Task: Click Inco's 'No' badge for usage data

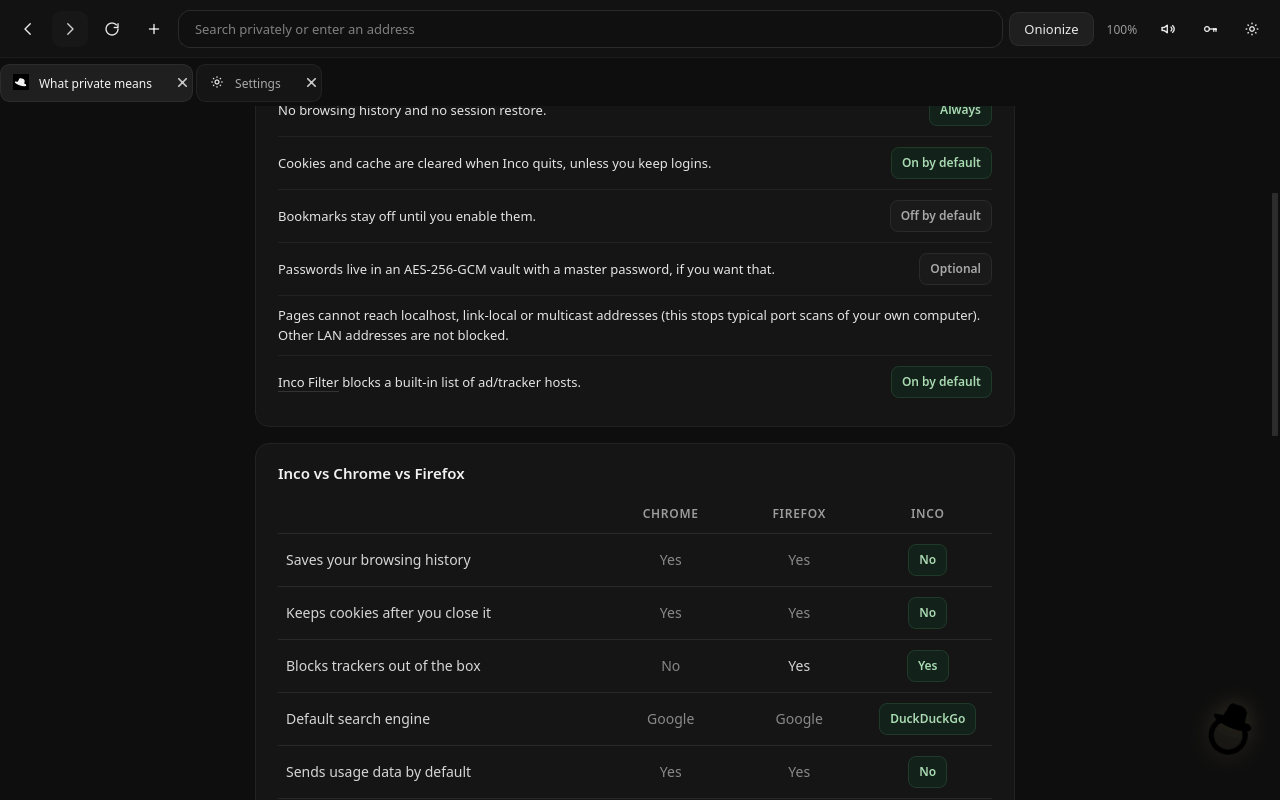Action: point(927,772)
